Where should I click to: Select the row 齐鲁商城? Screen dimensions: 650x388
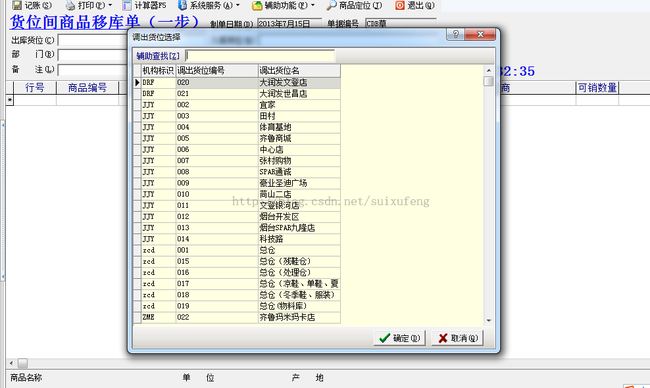(x=237, y=138)
